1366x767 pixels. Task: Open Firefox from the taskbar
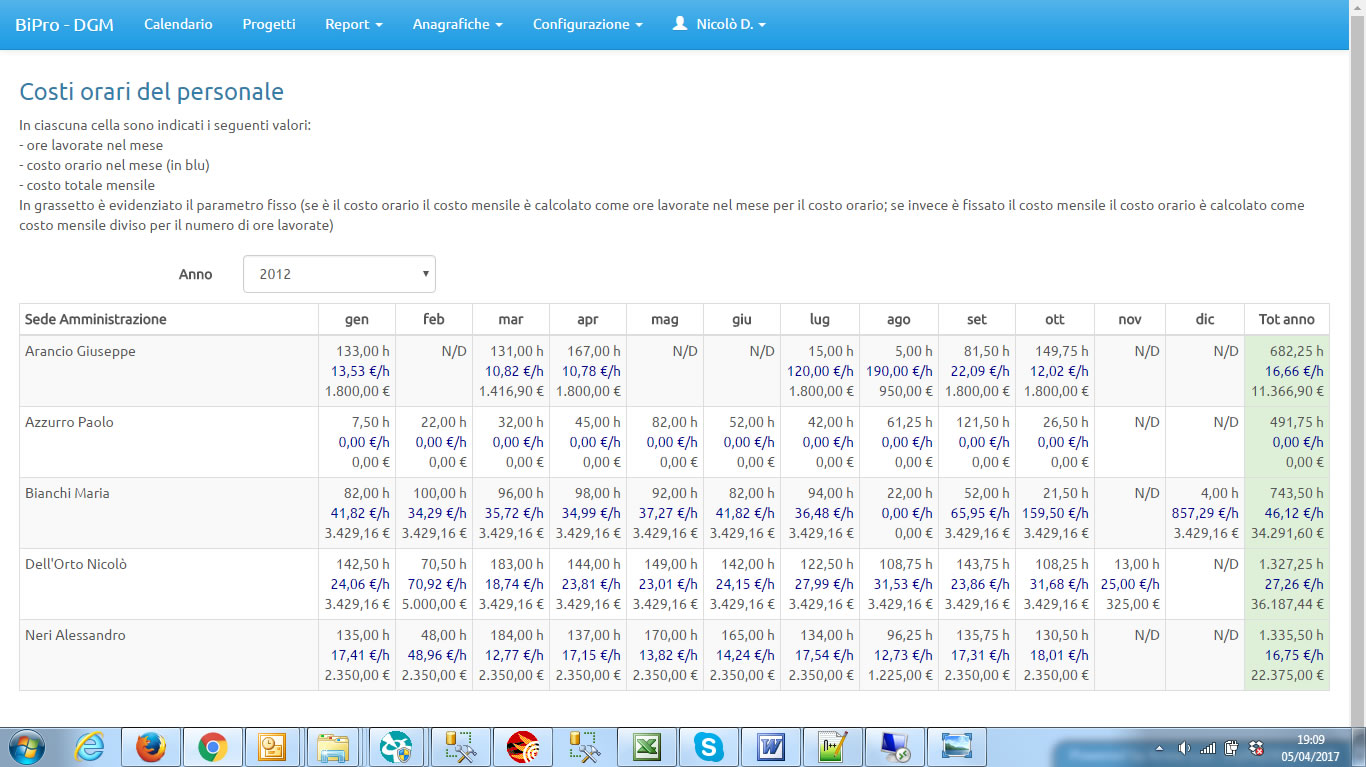(x=151, y=747)
